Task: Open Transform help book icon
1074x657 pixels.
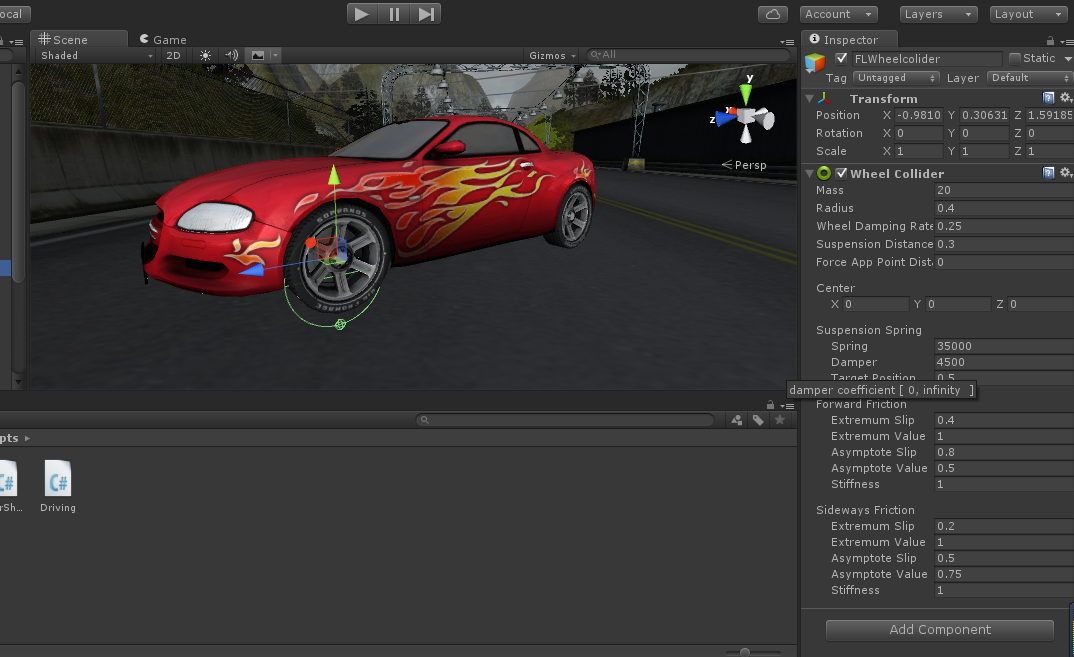Action: coord(1048,98)
